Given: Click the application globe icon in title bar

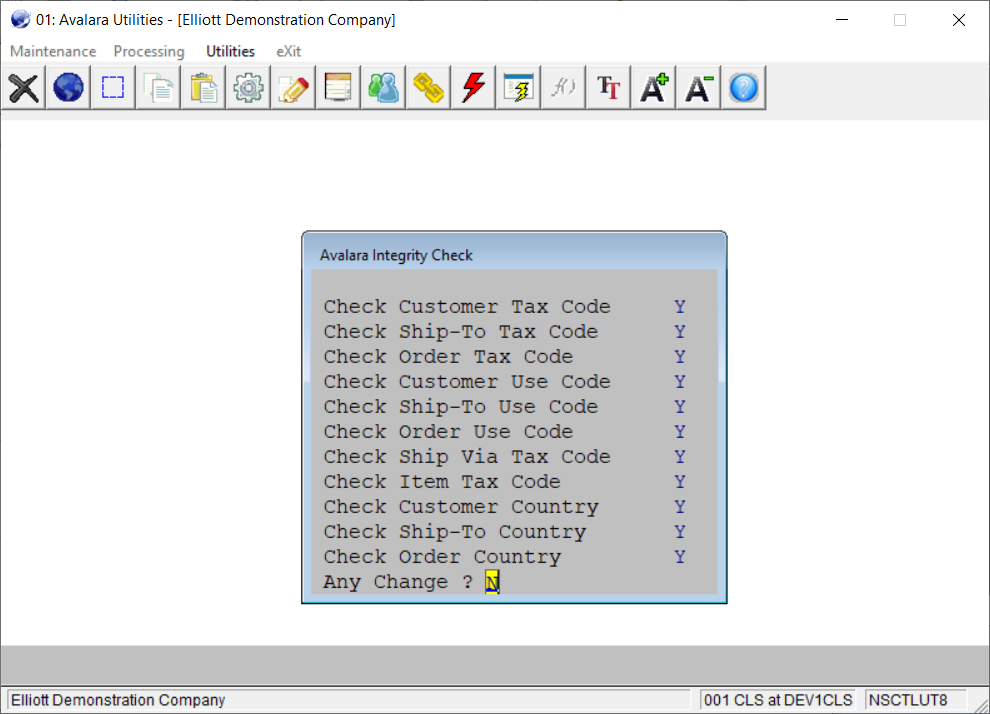Looking at the screenshot, I should point(20,20).
